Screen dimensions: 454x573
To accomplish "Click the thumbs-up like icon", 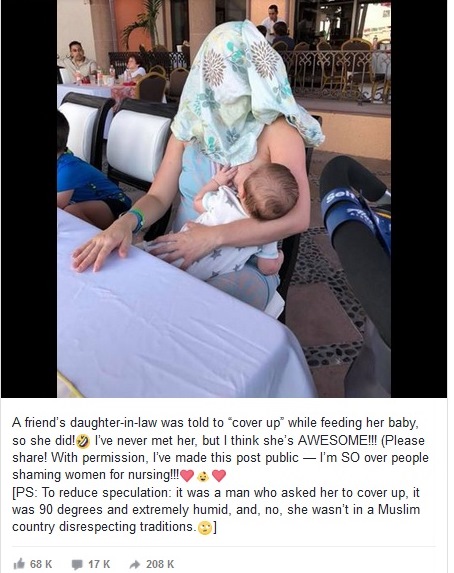I will (19, 564).
